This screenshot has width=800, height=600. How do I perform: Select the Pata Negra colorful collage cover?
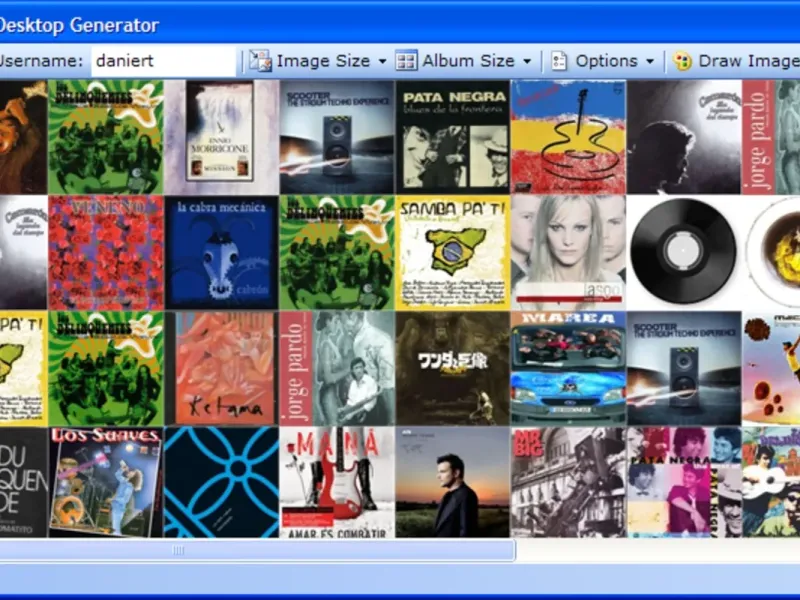pos(684,482)
